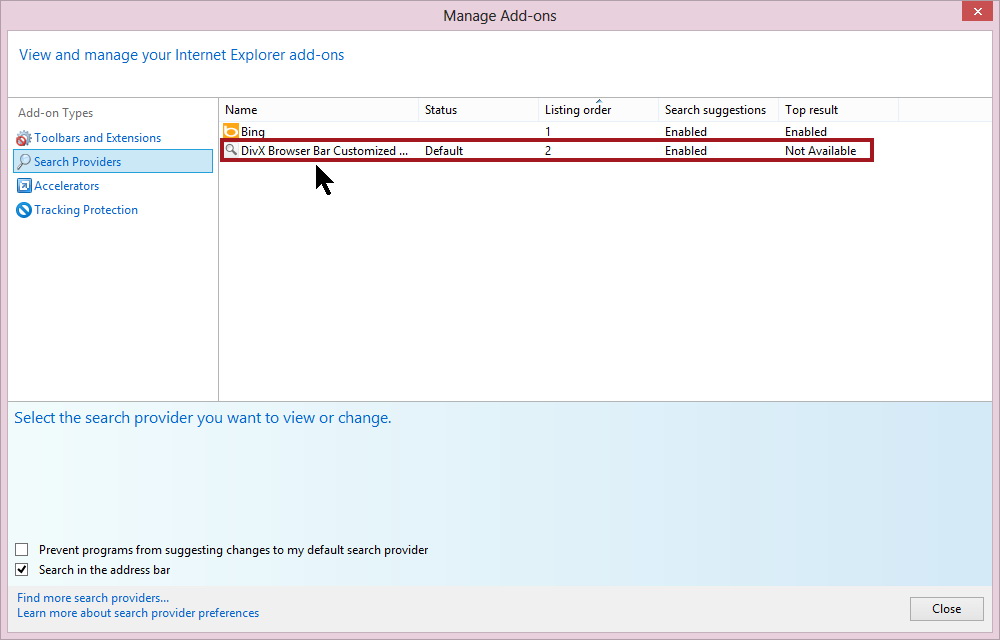The image size is (1000, 640).
Task: Select Search Providers add-on type
Action: point(113,161)
